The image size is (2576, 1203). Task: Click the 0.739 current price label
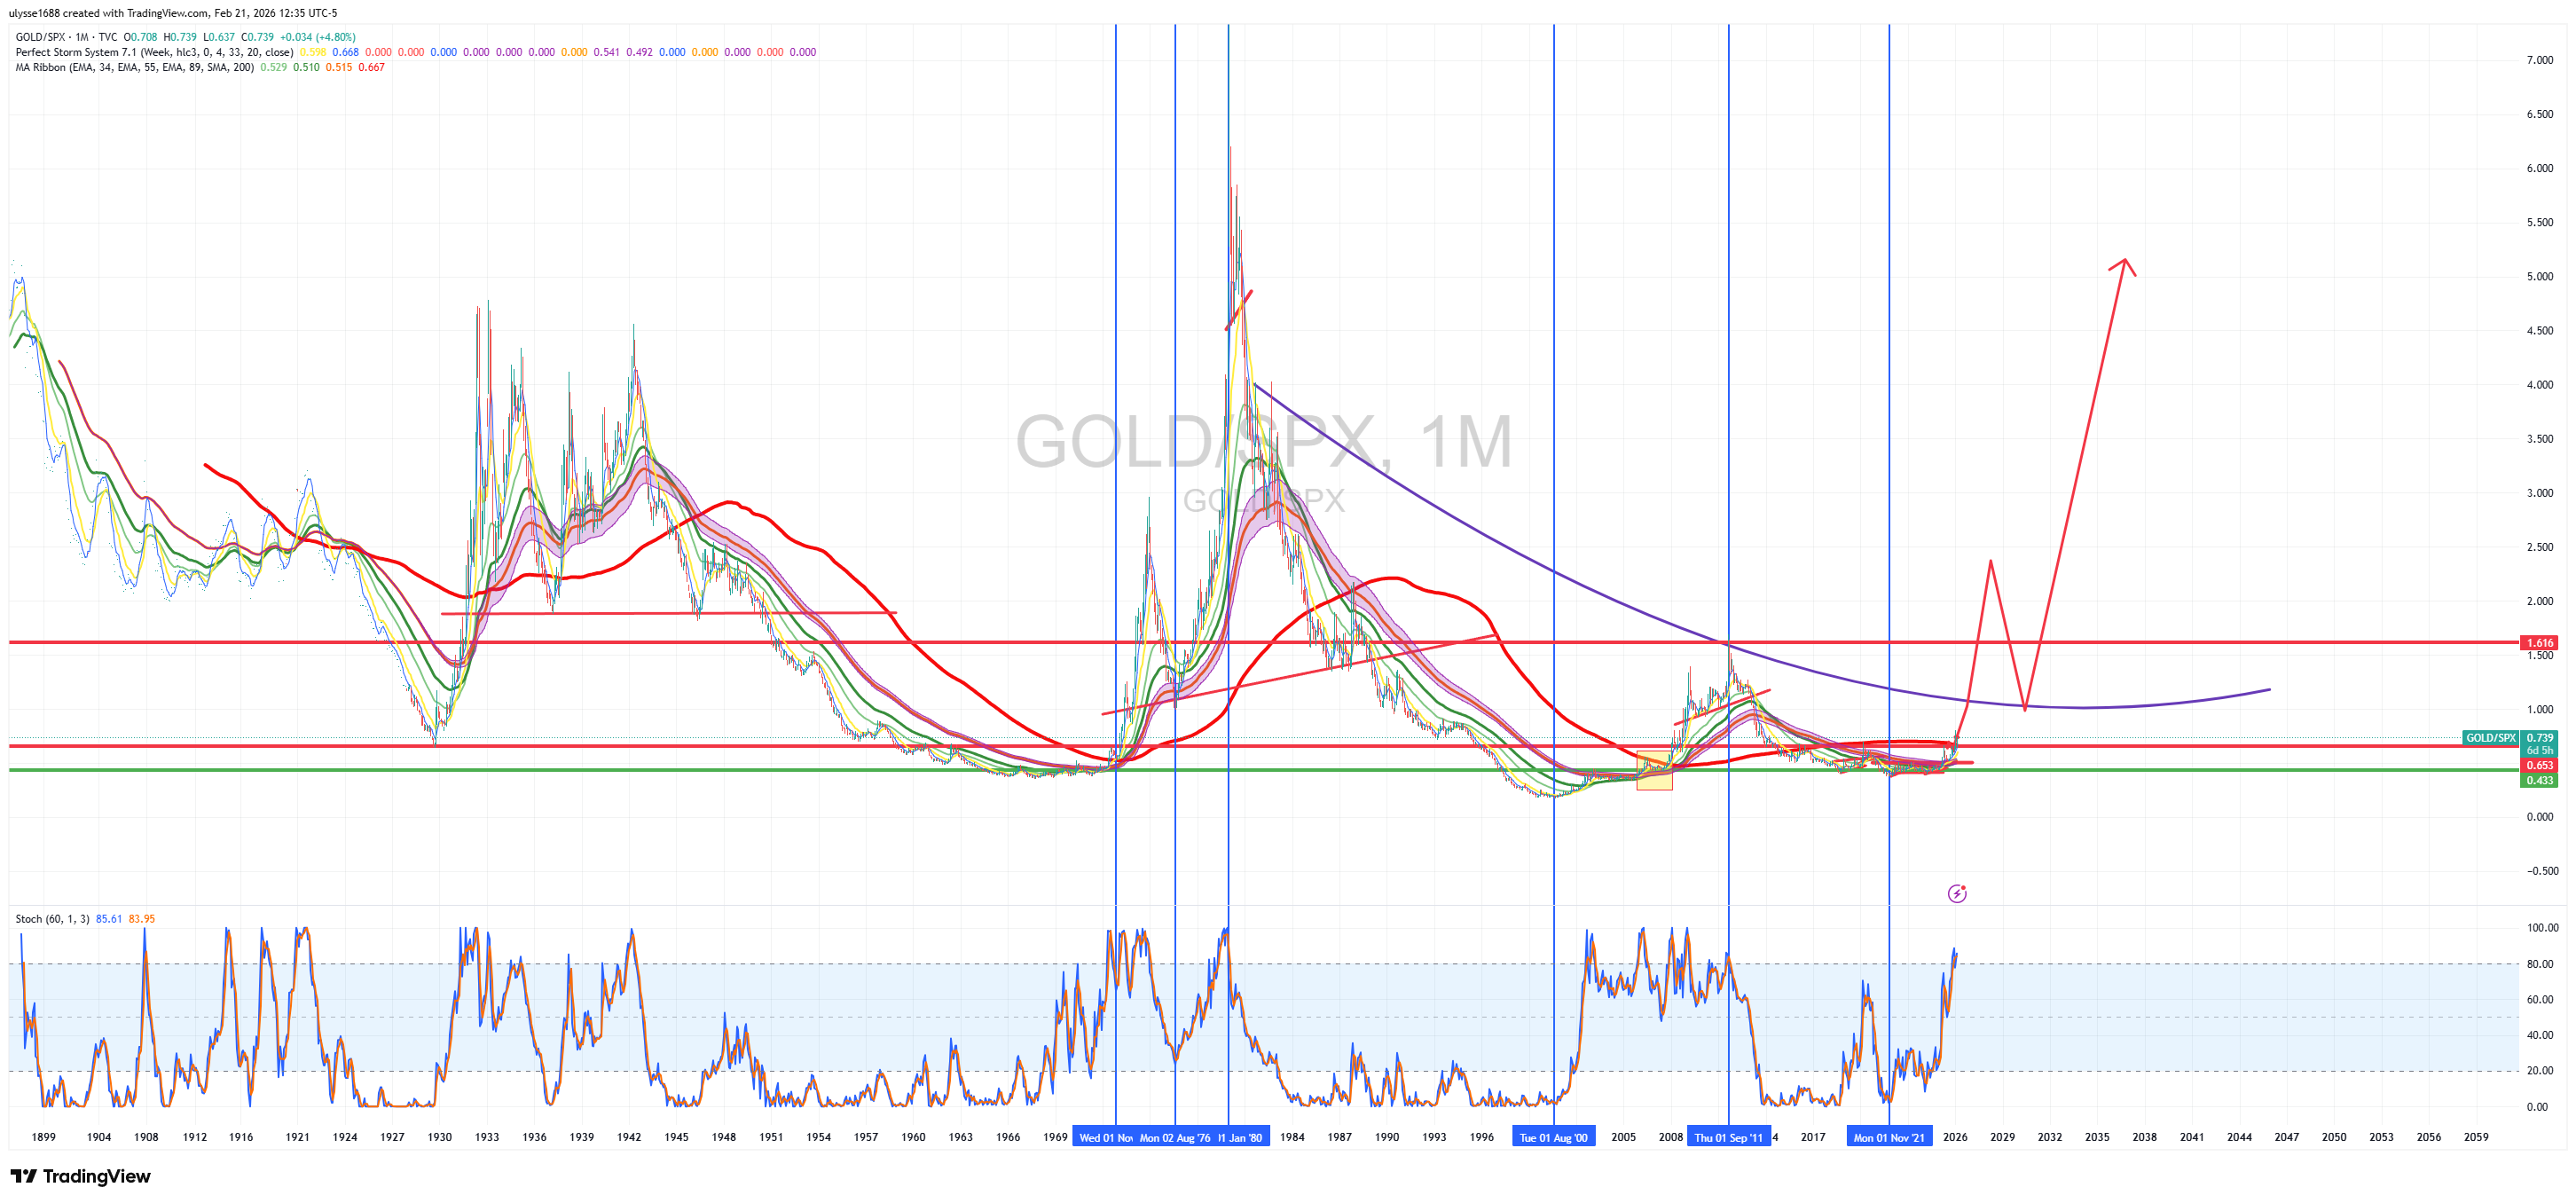(2540, 738)
